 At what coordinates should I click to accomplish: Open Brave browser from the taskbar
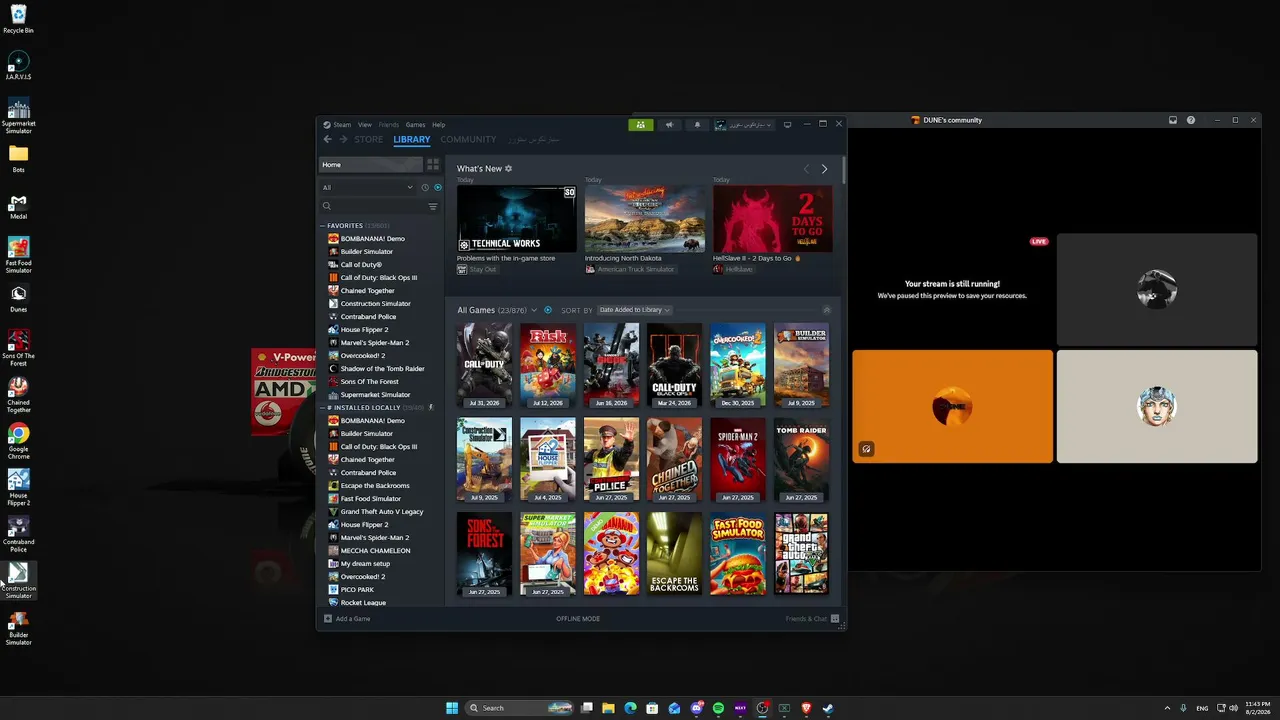pyautogui.click(x=806, y=708)
